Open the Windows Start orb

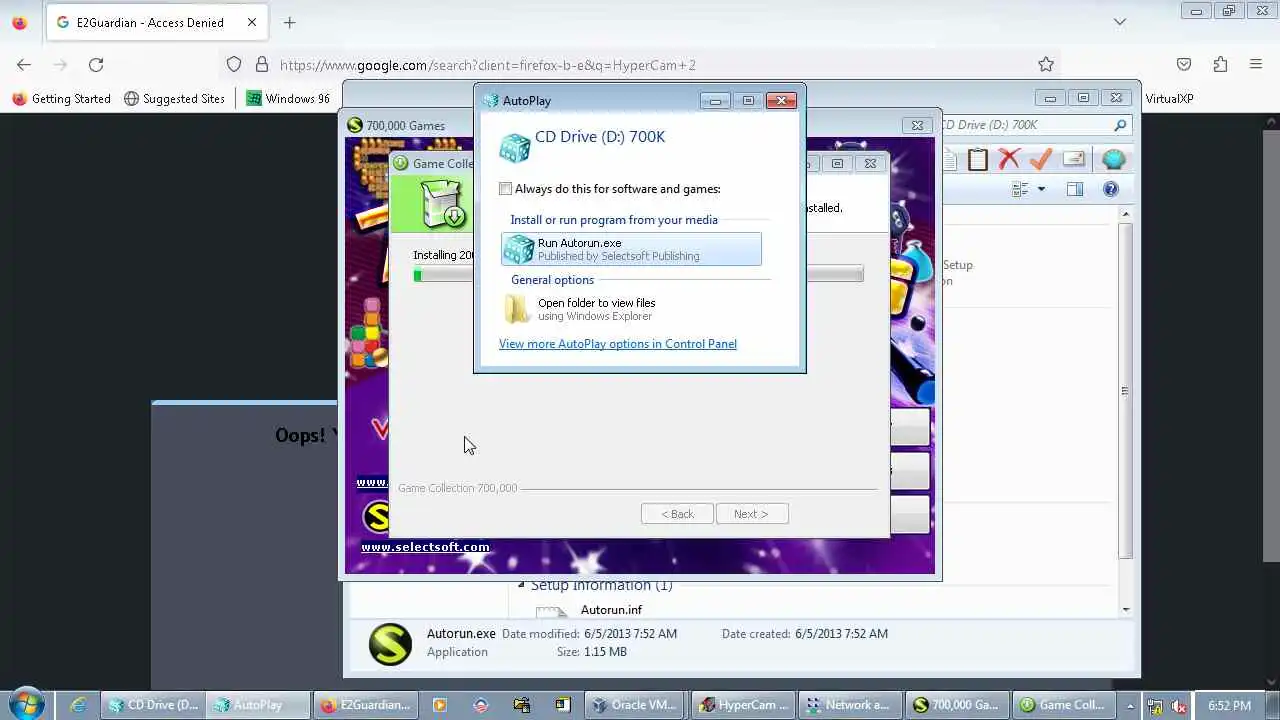tap(27, 704)
